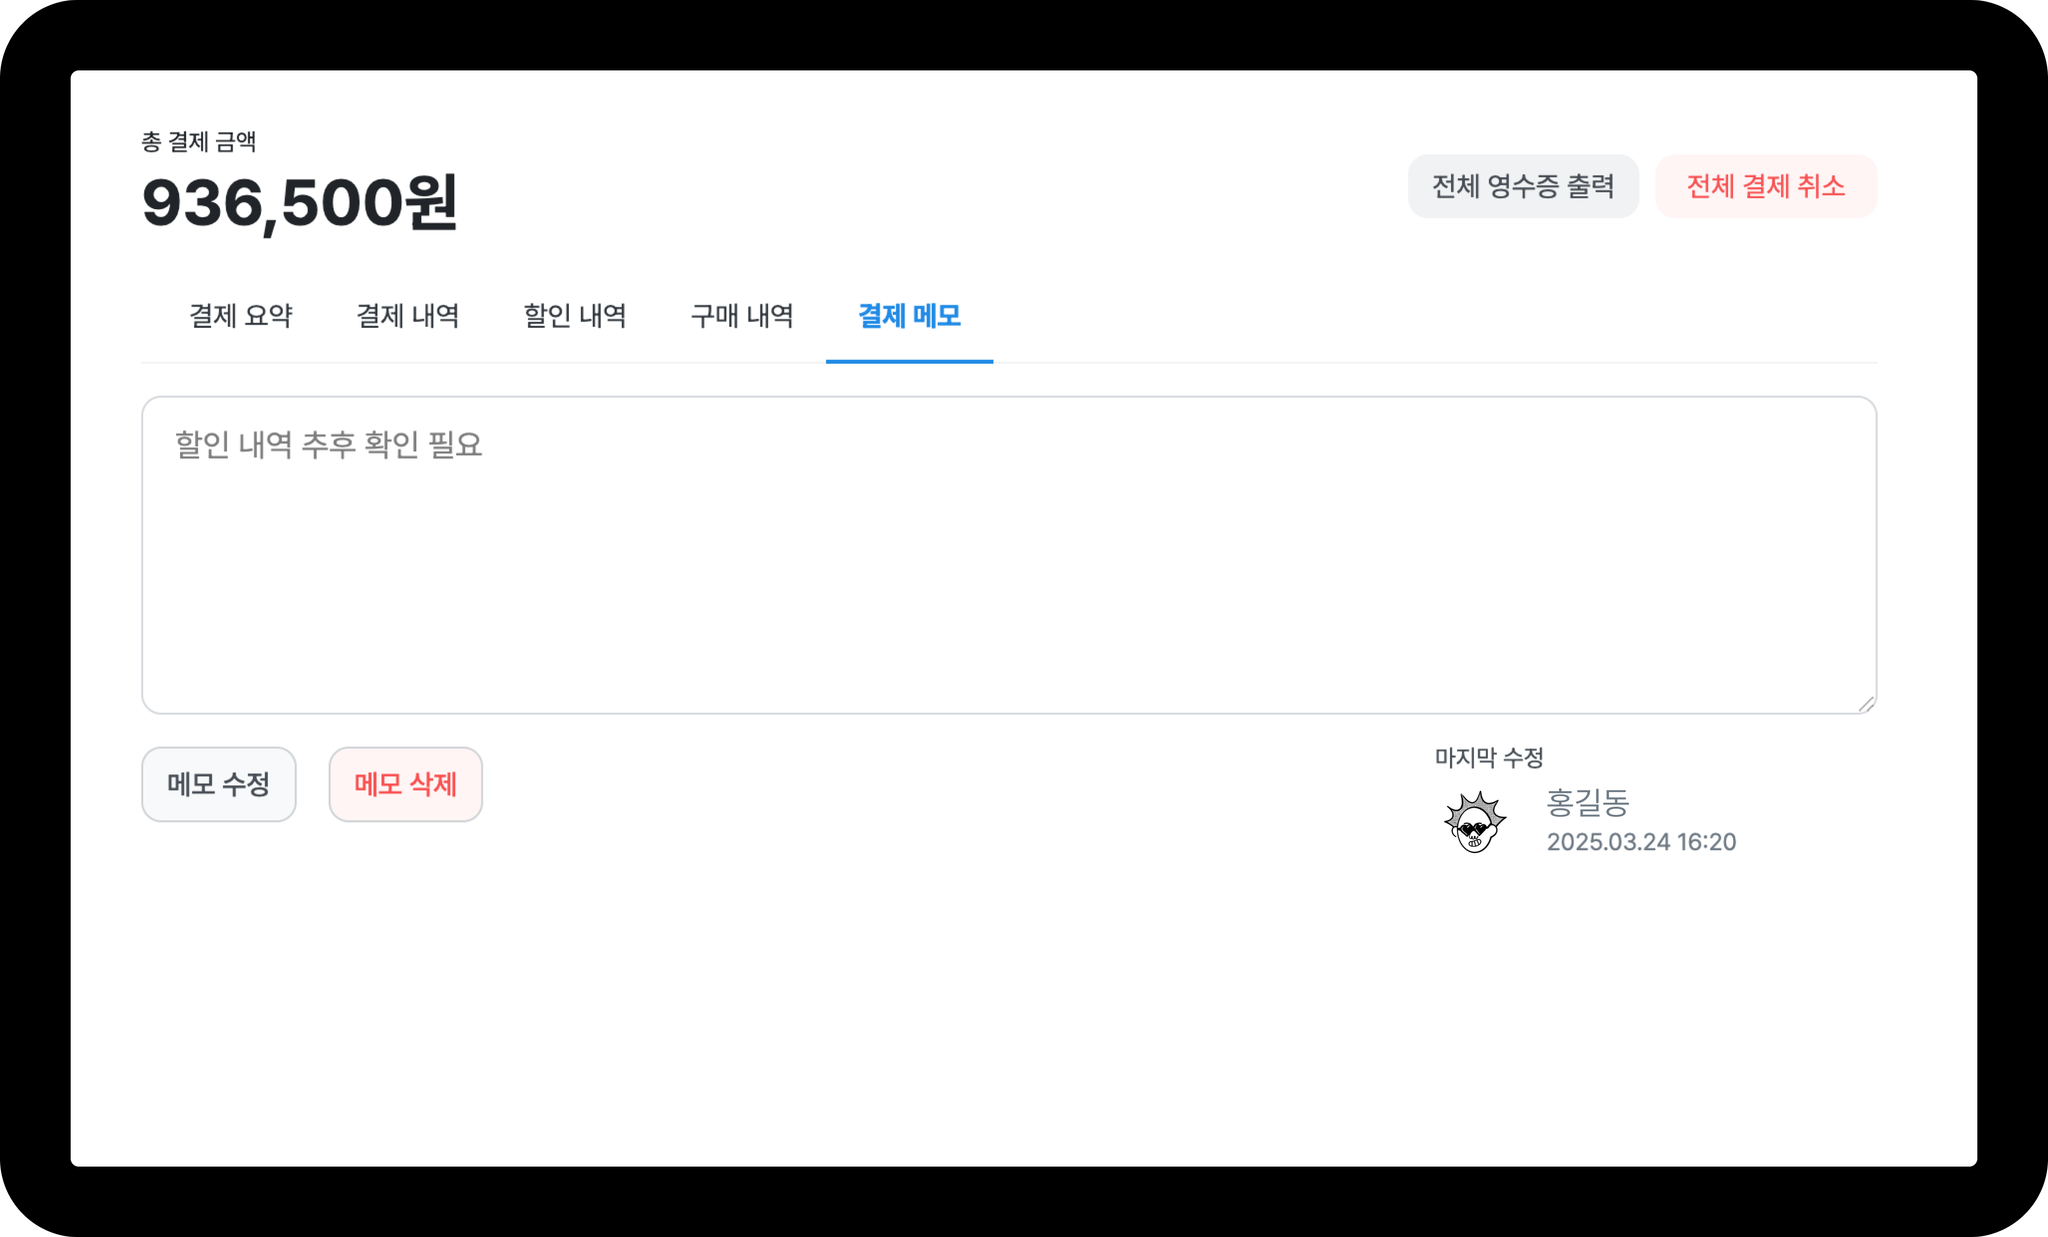2048x1237 pixels.
Task: Click the blue underline below 결제 메모
Action: [909, 361]
